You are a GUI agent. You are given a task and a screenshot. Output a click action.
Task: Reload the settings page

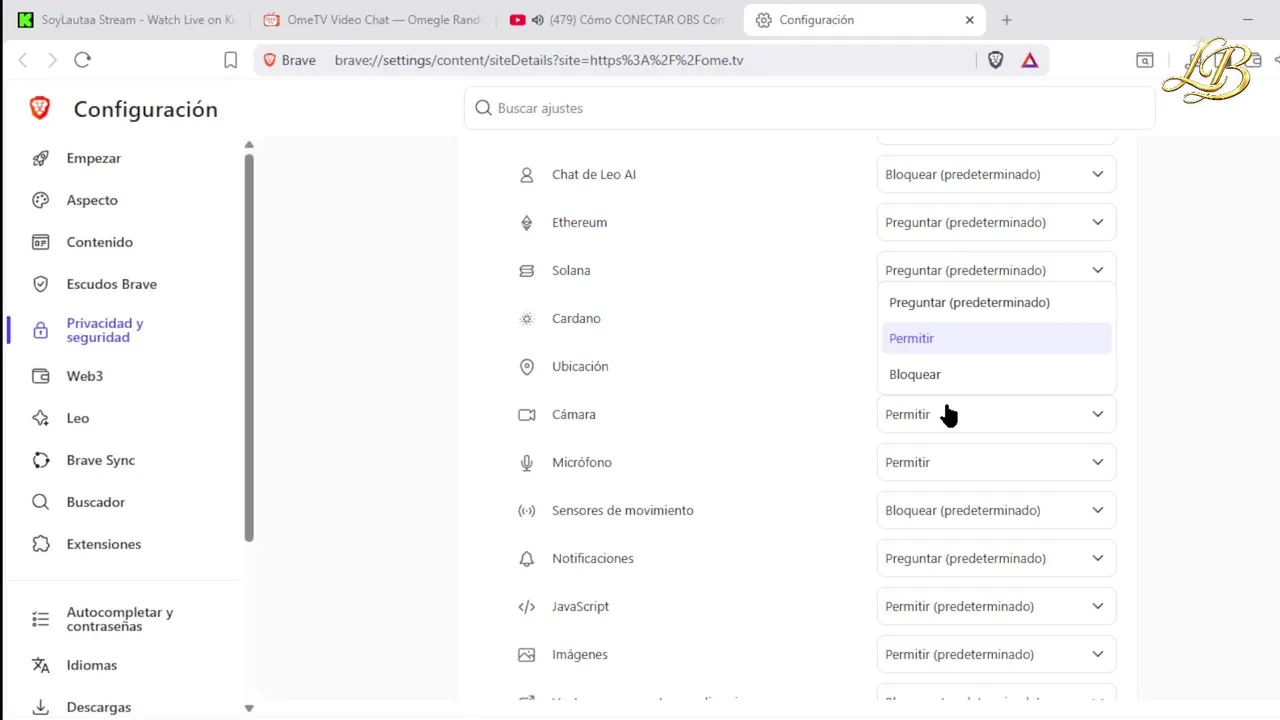[x=83, y=60]
